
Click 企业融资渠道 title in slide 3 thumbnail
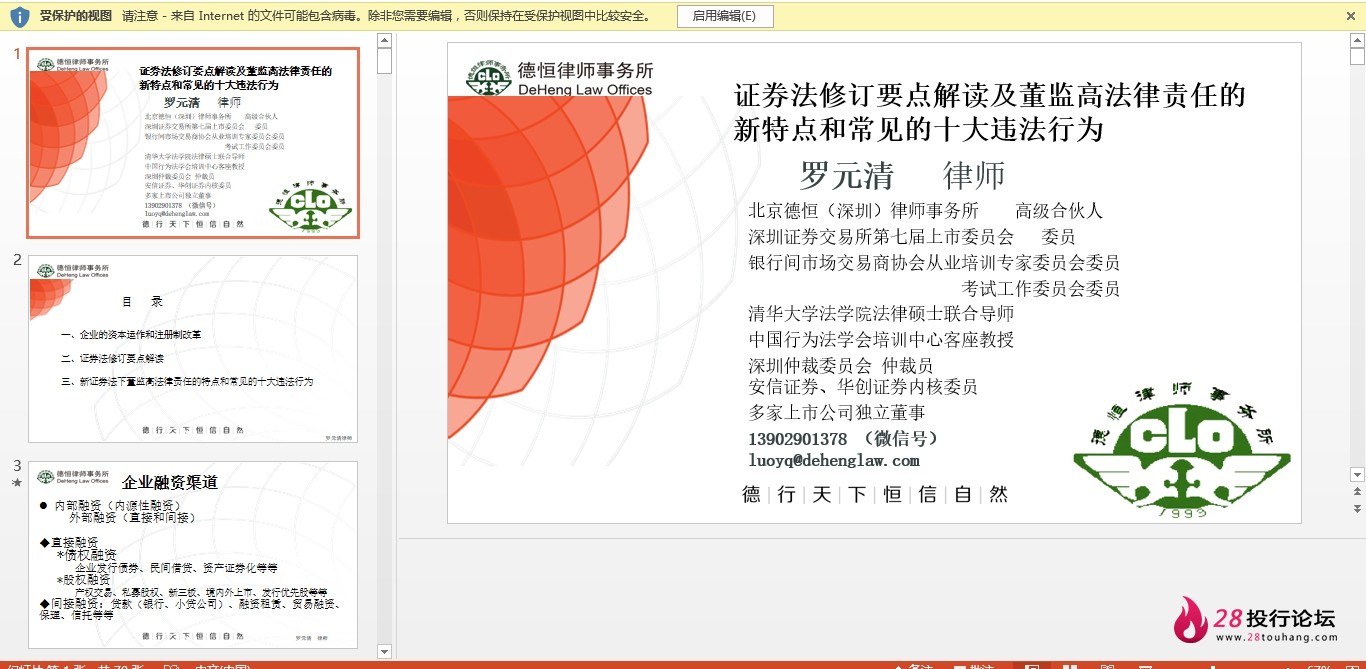(170, 482)
